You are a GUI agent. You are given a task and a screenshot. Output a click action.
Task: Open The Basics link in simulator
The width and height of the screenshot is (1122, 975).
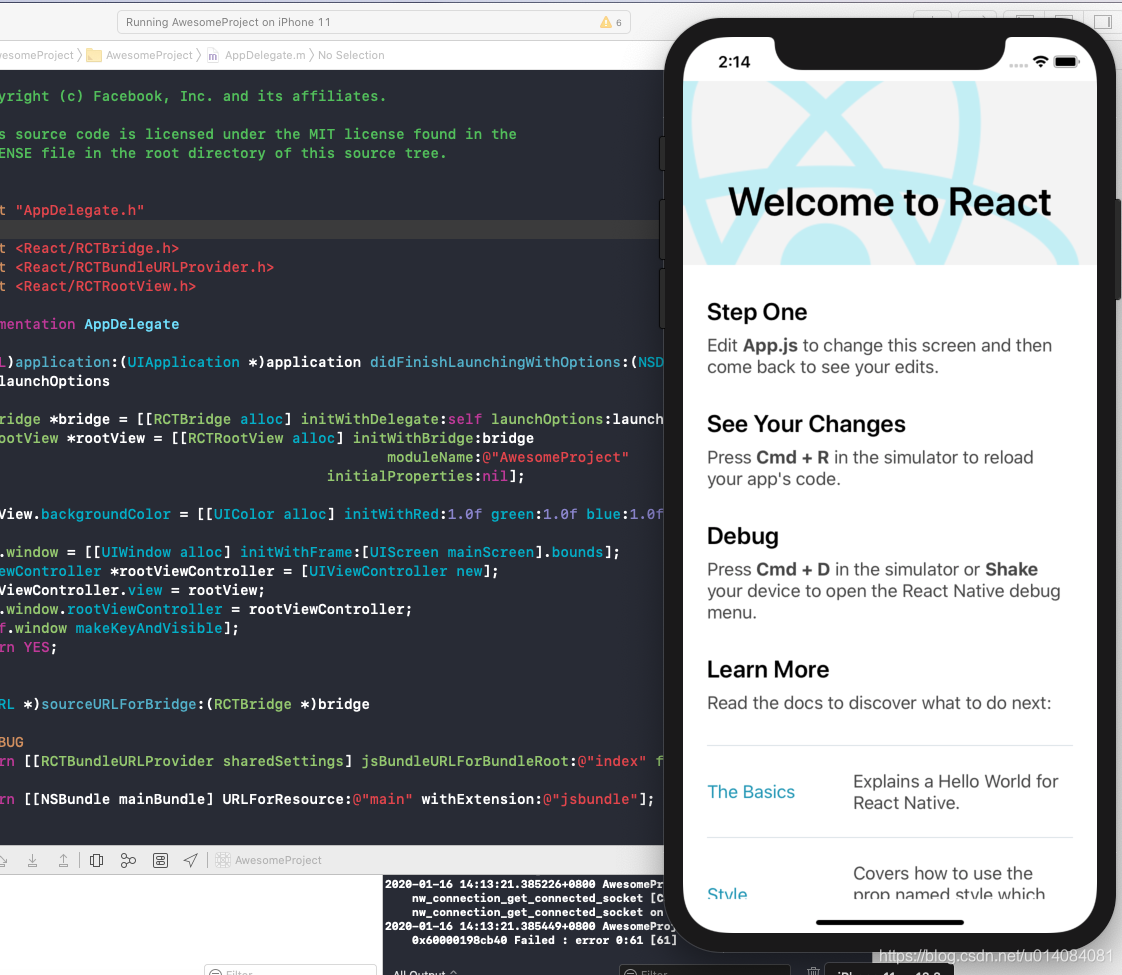pyautogui.click(x=751, y=792)
